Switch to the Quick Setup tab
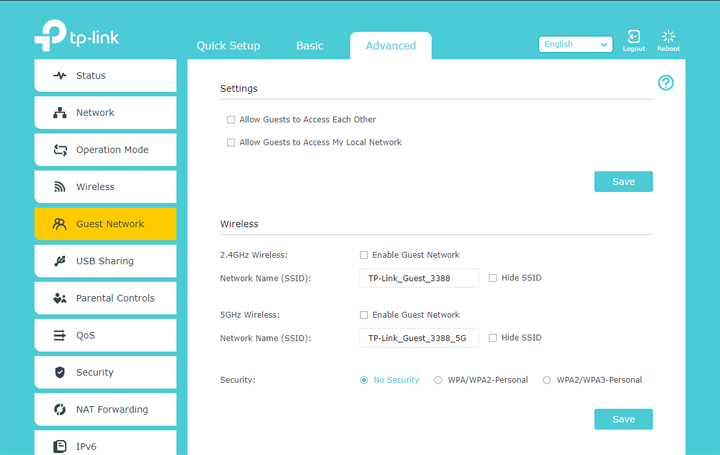Image resolution: width=720 pixels, height=455 pixels. 228,46
